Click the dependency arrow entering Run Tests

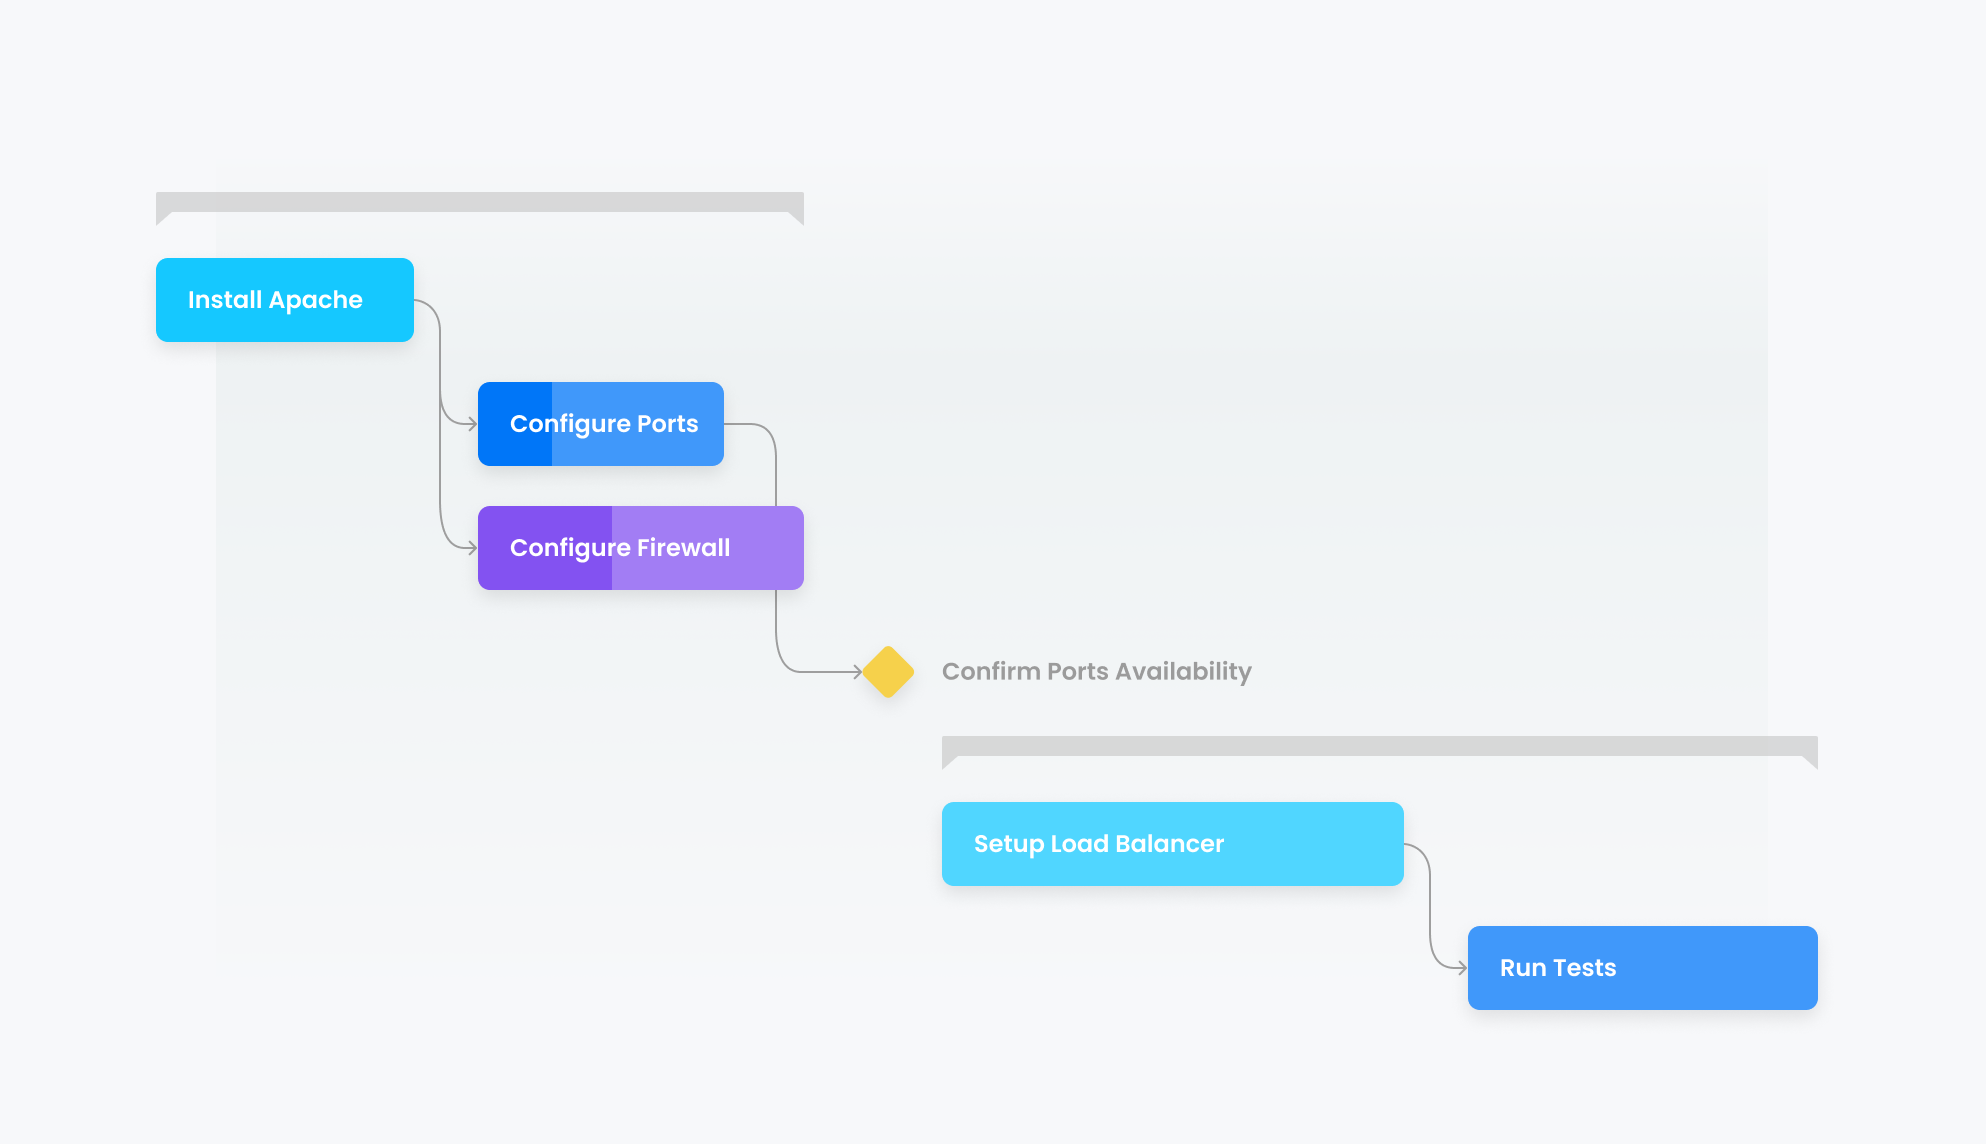point(1461,968)
